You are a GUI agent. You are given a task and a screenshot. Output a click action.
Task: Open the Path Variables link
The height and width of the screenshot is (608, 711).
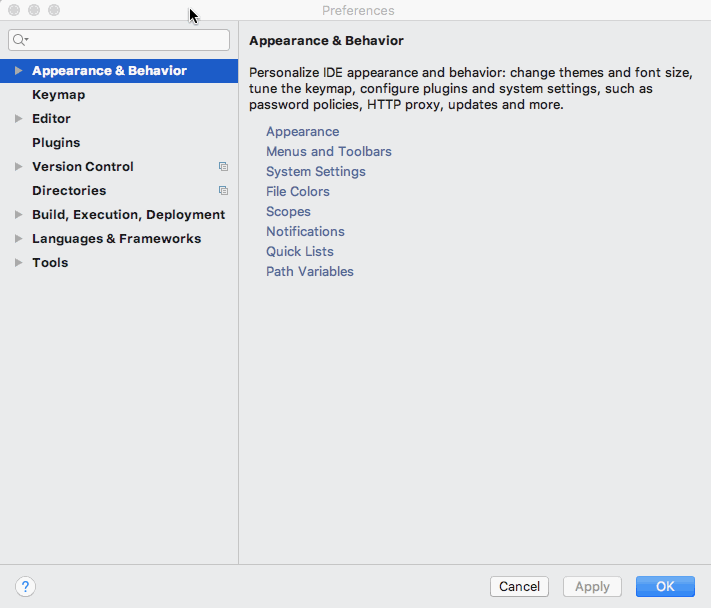coord(309,272)
